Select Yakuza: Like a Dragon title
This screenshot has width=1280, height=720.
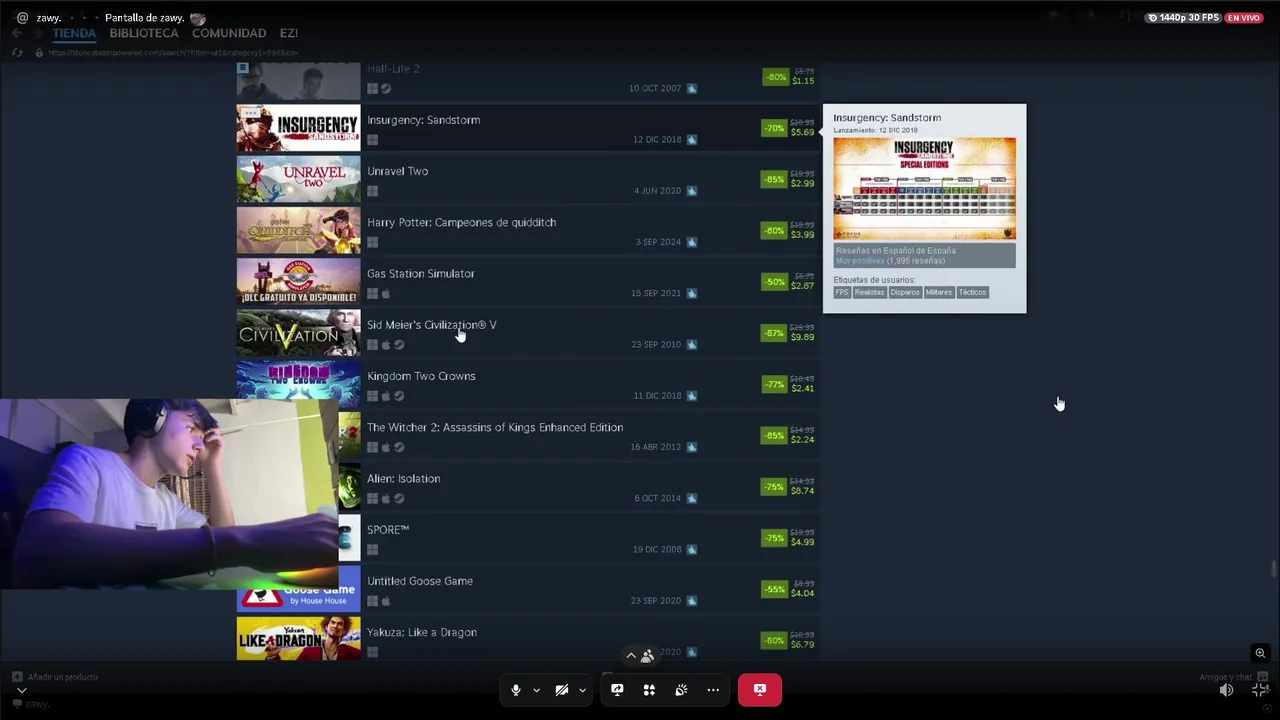pos(422,632)
